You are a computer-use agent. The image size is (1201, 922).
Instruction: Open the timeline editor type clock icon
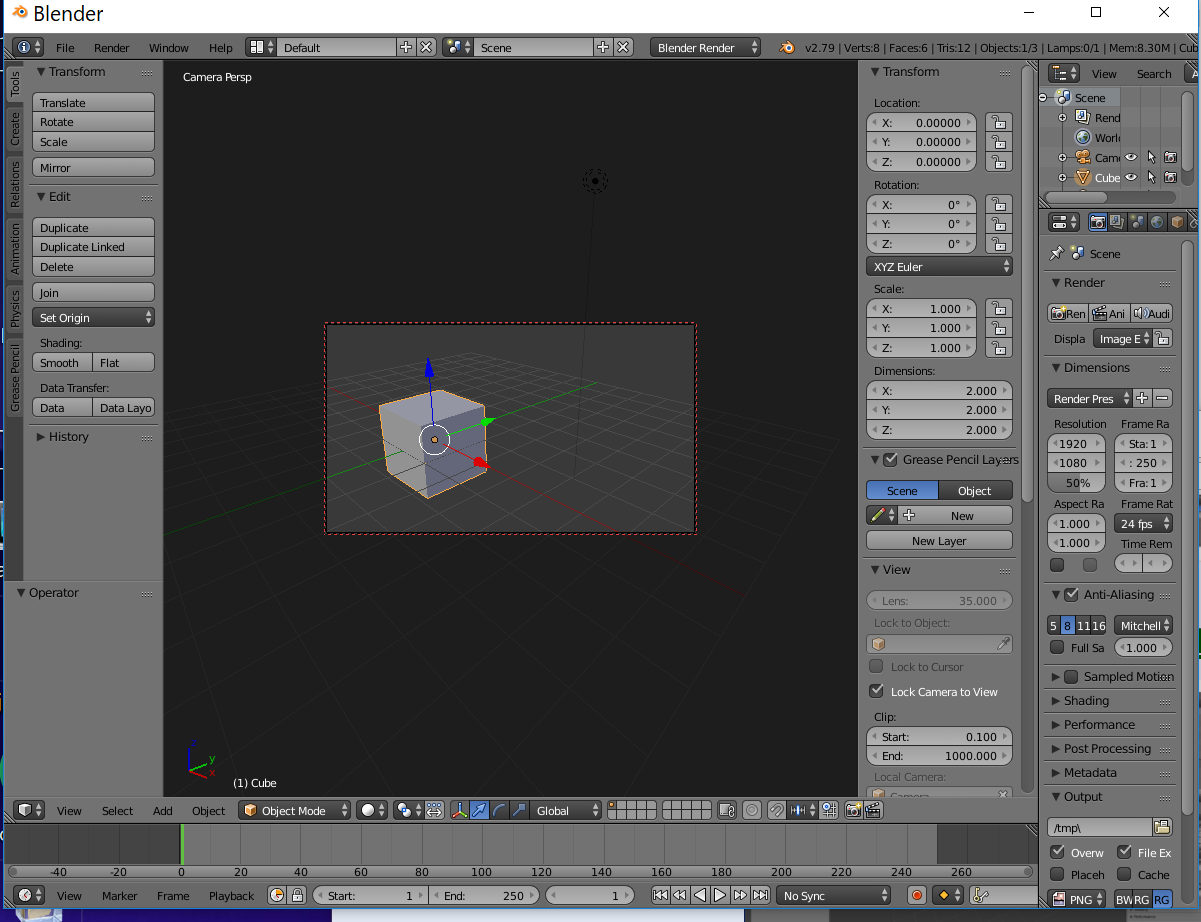click(29, 895)
